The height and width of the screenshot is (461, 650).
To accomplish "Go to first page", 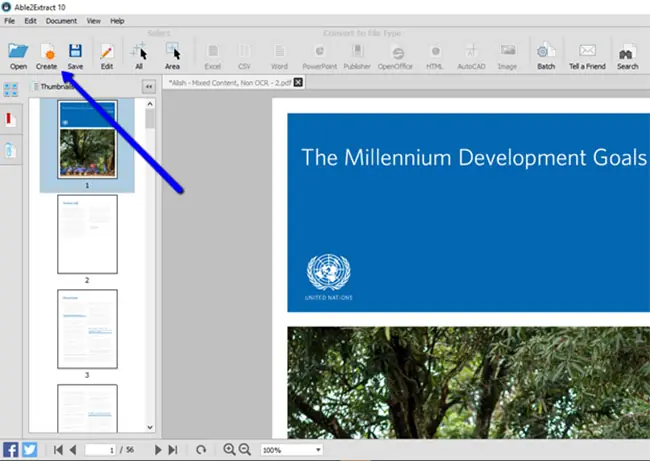I will (58, 450).
